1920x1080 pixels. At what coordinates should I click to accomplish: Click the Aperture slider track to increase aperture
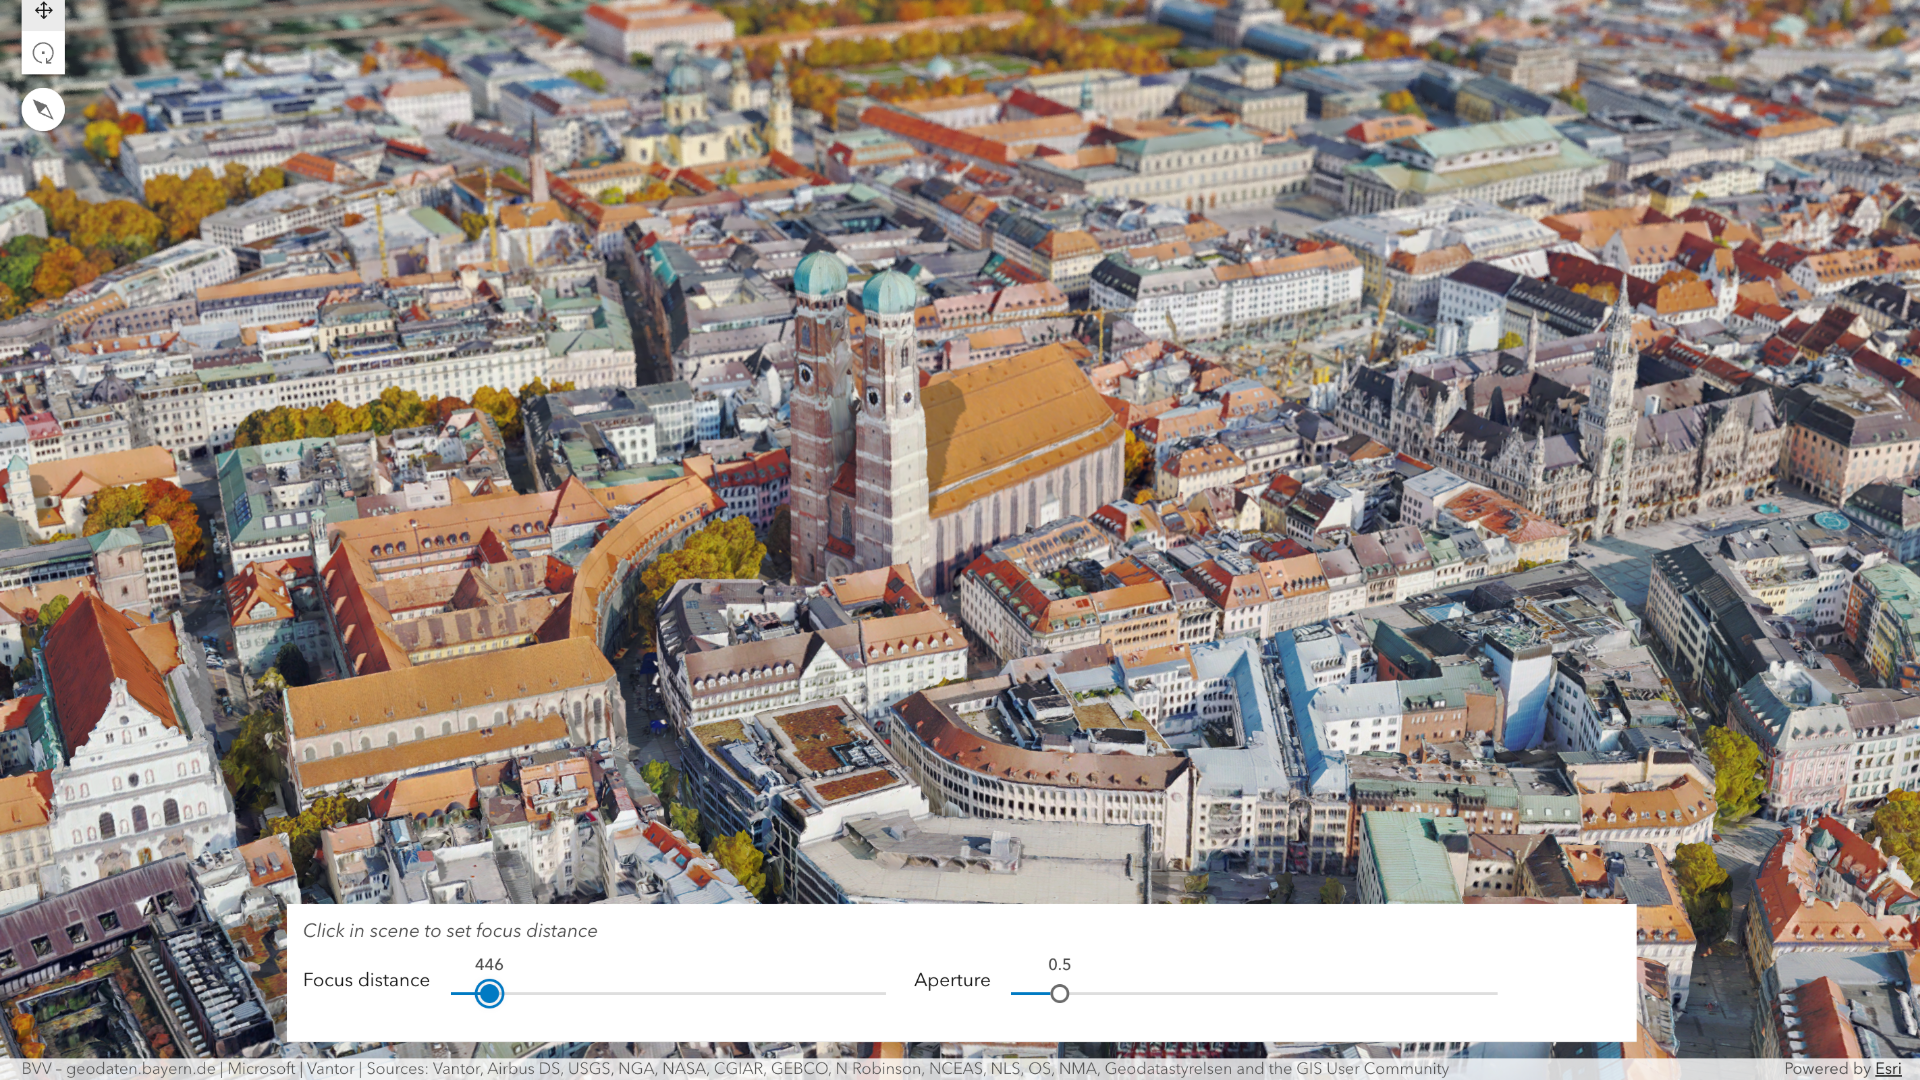click(x=1250, y=994)
